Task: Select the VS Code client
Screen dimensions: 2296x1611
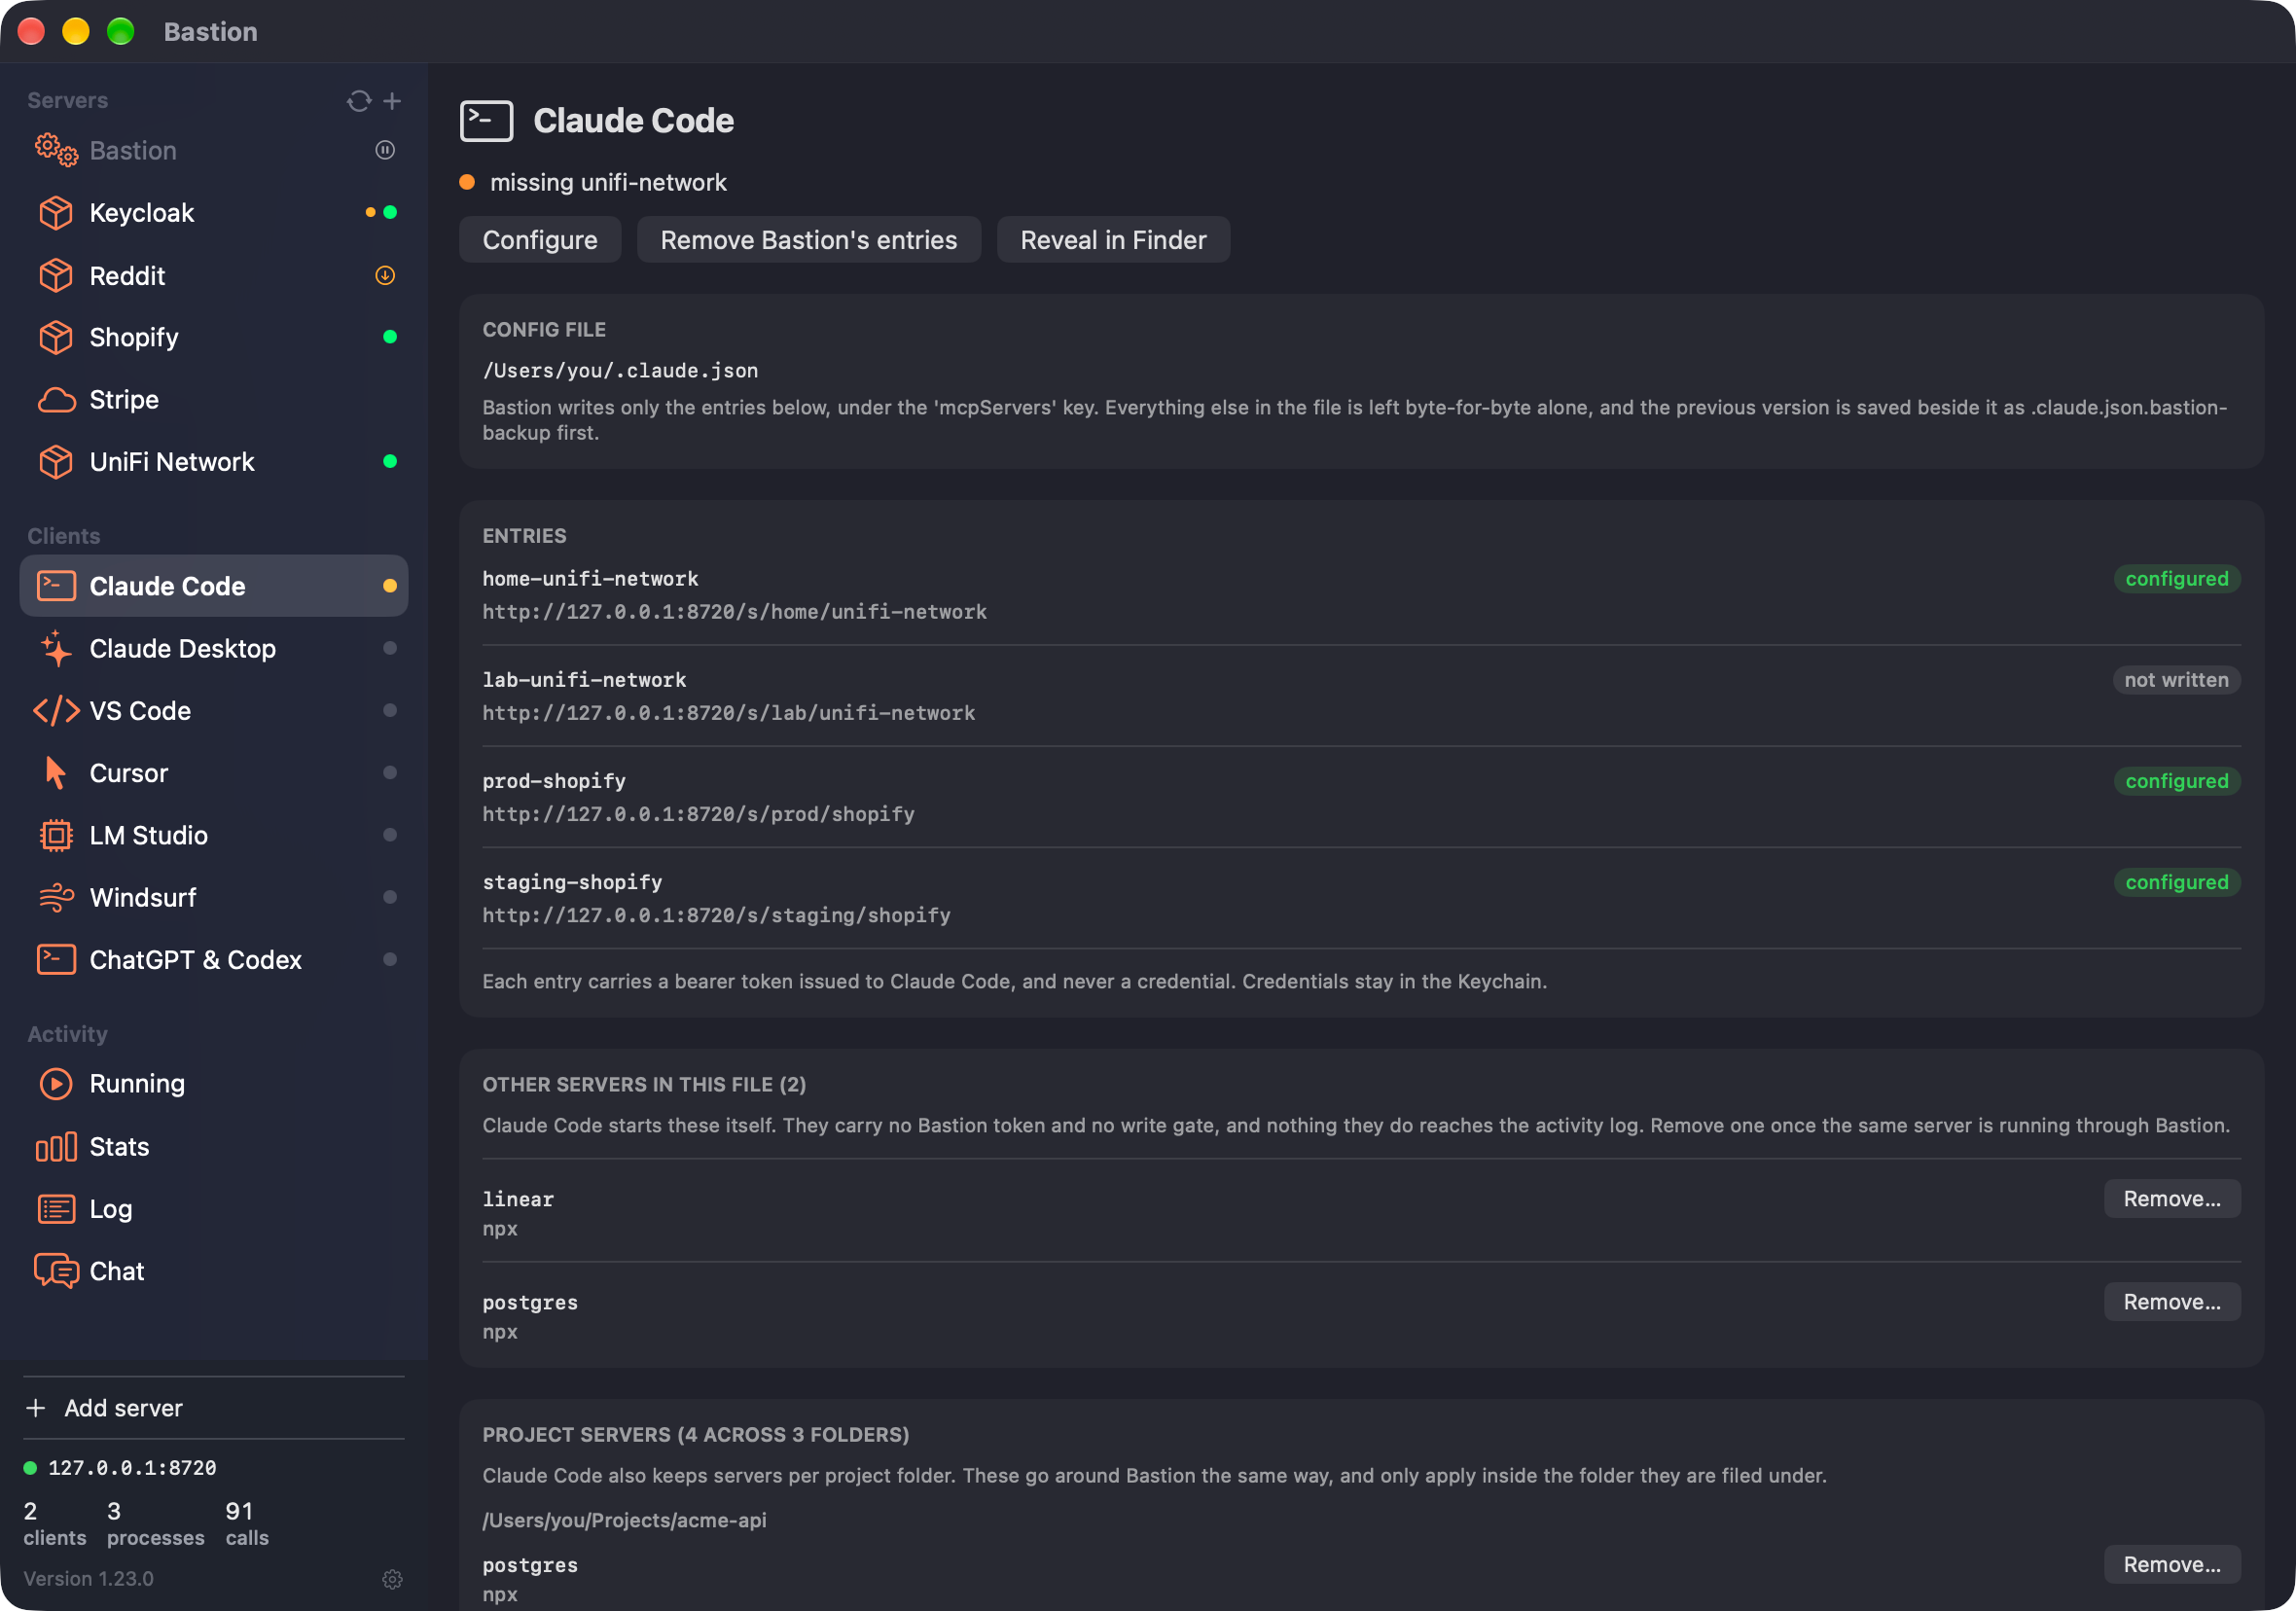Action: click(214, 711)
